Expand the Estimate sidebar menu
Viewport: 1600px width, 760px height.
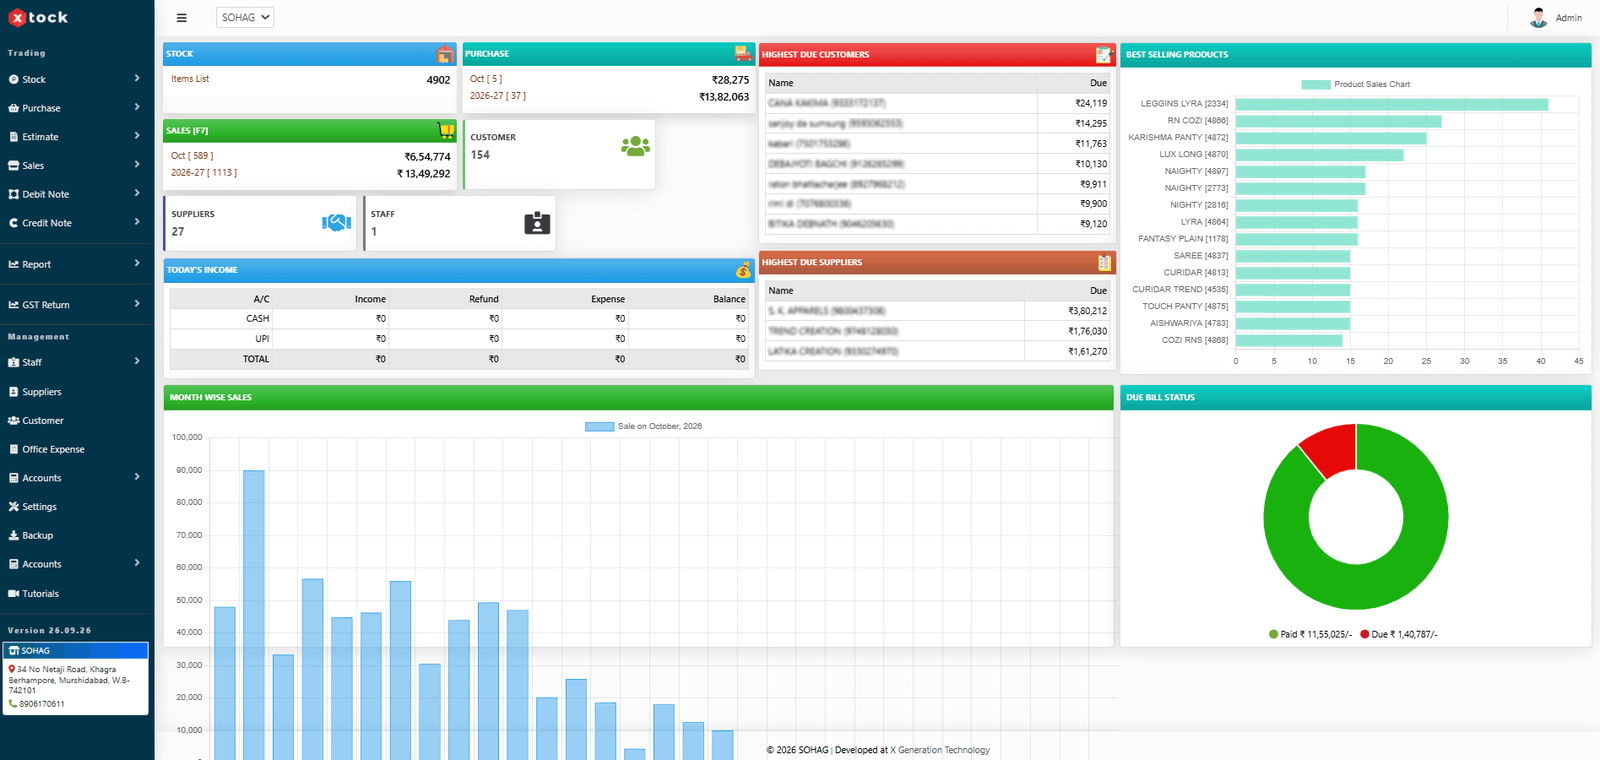(x=77, y=137)
